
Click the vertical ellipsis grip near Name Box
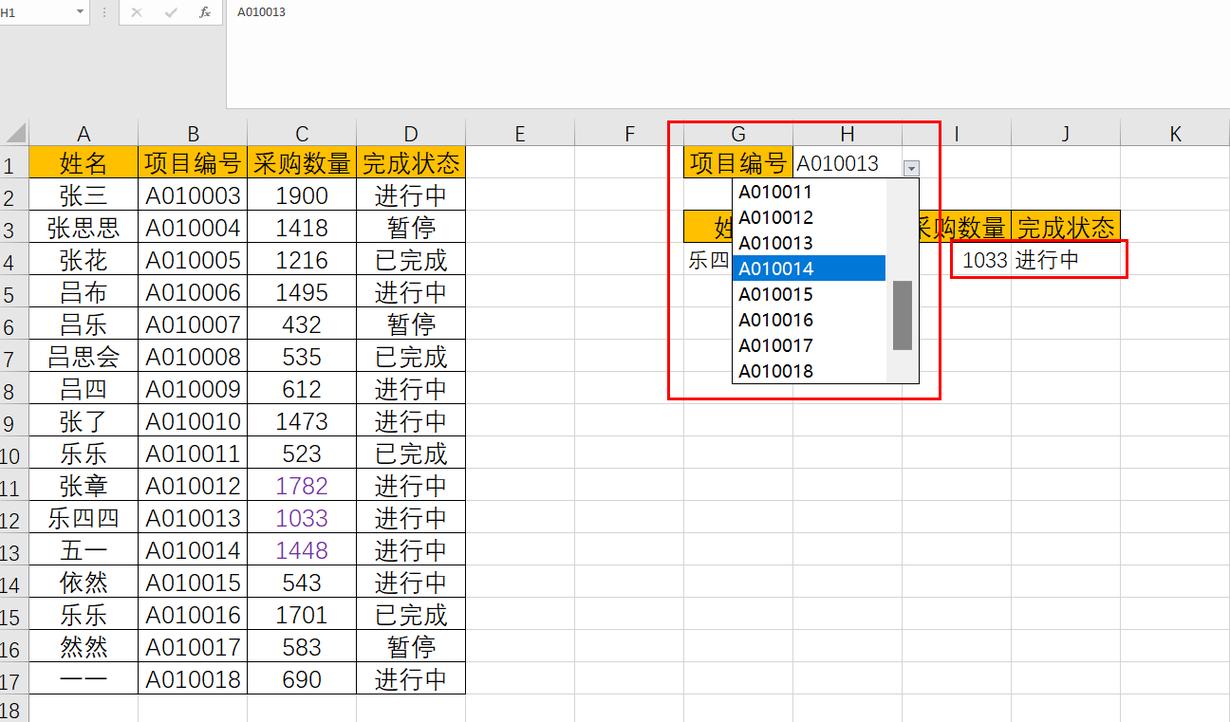click(104, 13)
